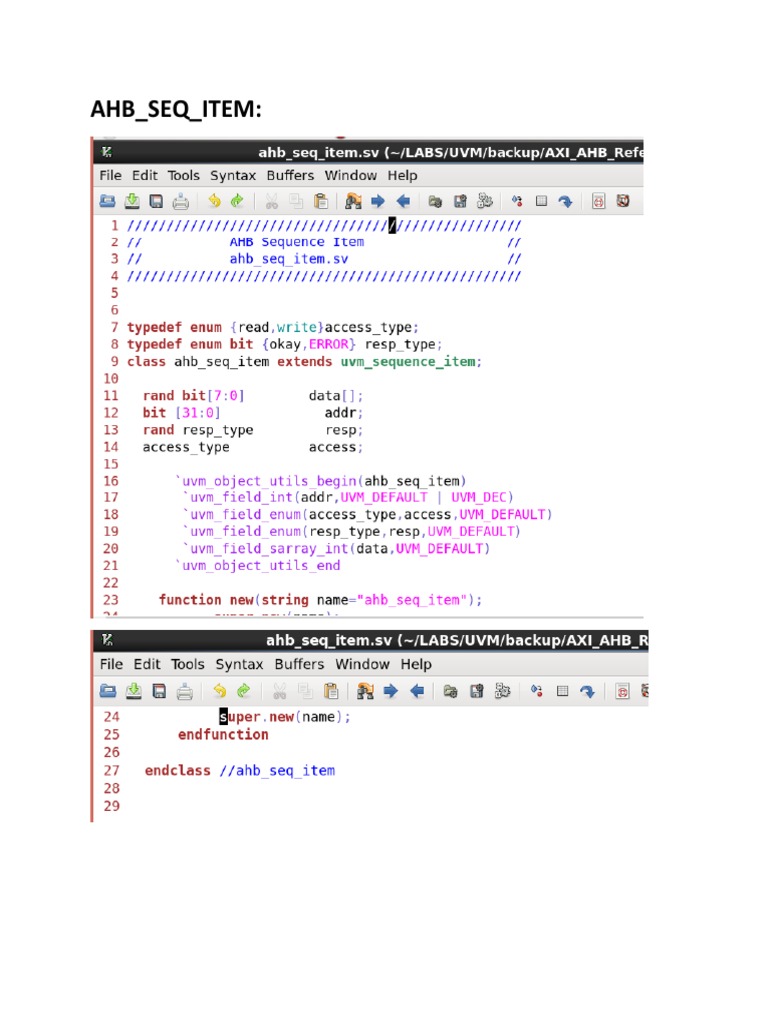The image size is (768, 1024).
Task: Click Build Tags icon in top gVim toolbar
Action: pos(541,201)
